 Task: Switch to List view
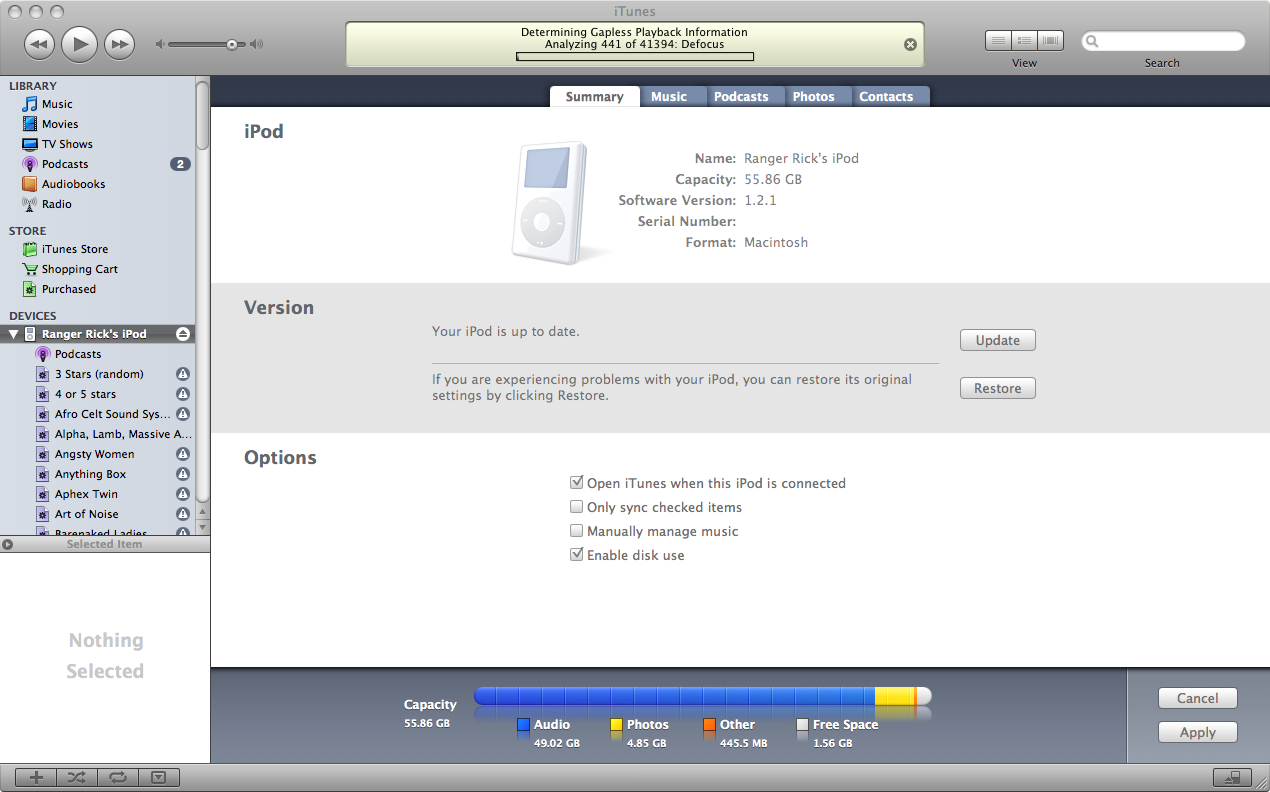998,41
